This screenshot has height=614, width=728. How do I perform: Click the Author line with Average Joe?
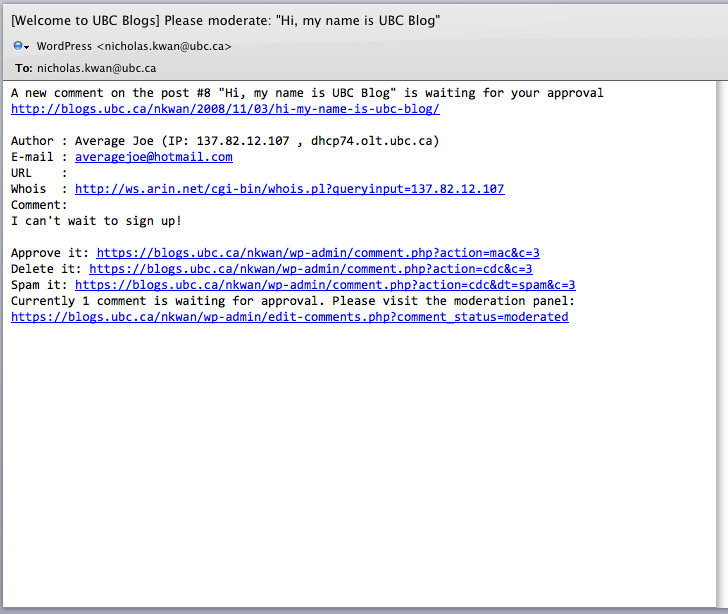[x=225, y=141]
